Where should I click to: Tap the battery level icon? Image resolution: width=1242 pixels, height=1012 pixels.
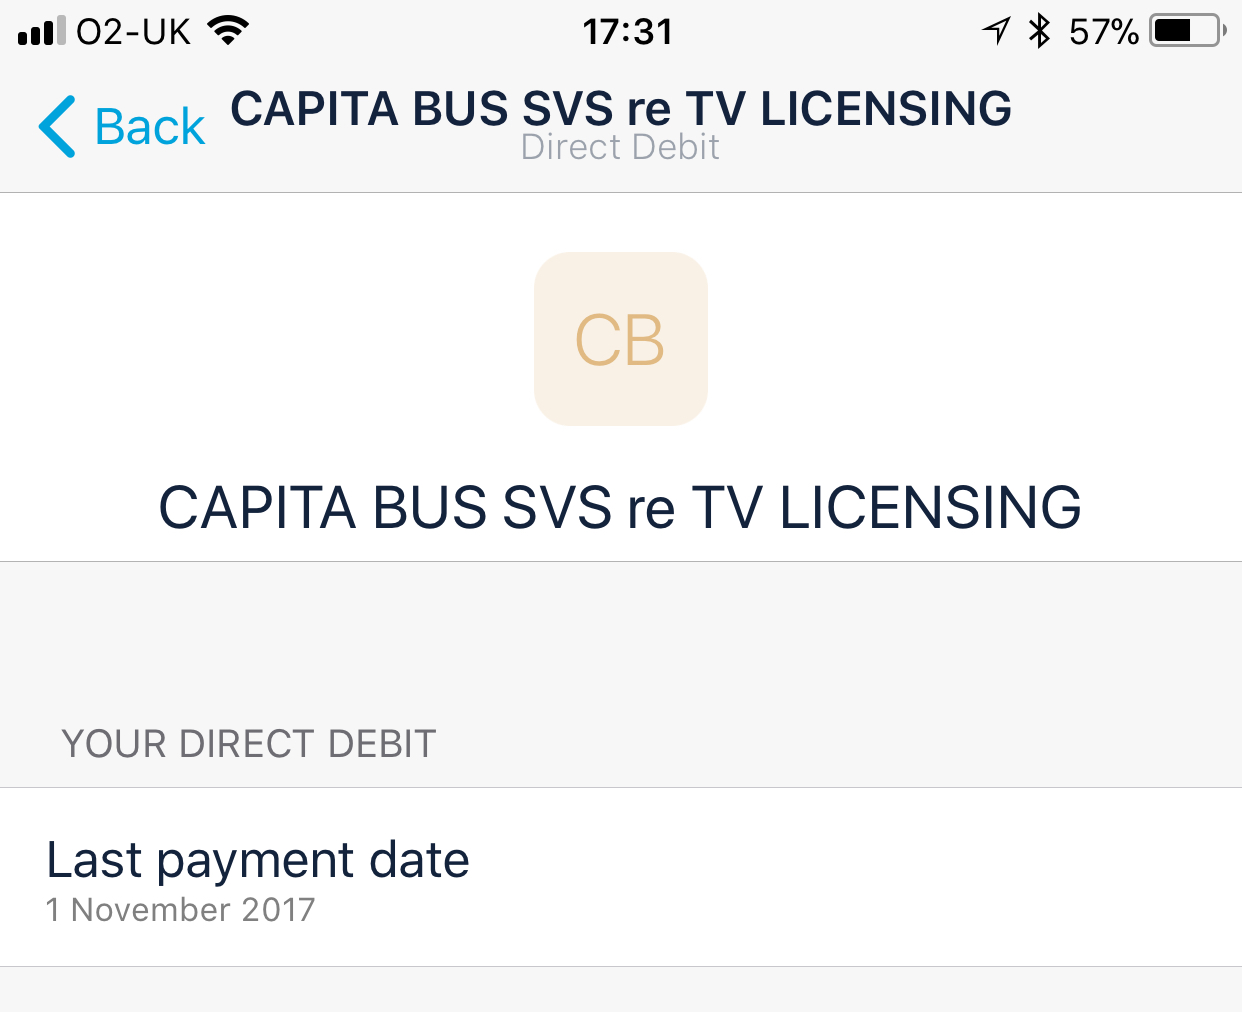tap(1187, 31)
